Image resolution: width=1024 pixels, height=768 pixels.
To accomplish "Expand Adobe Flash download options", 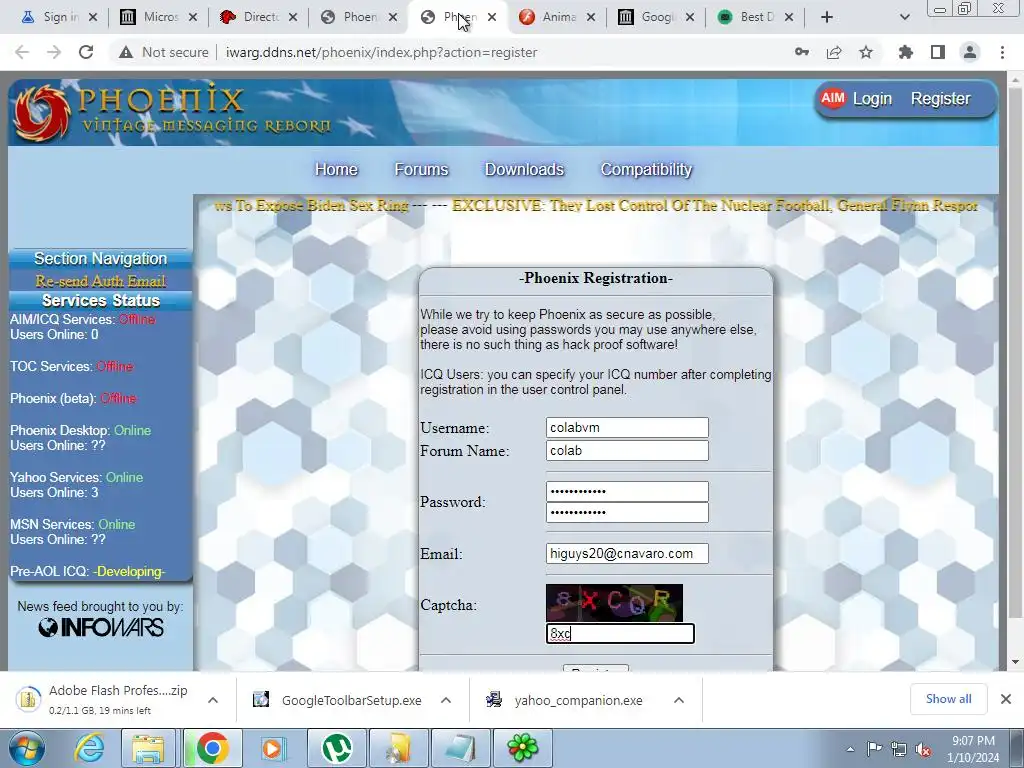I will click(213, 700).
